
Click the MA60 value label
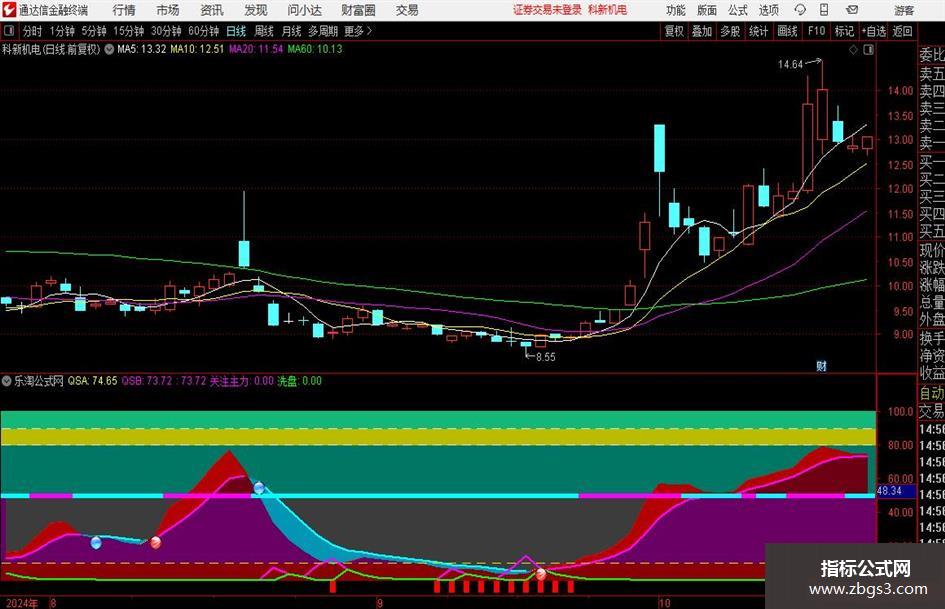click(315, 49)
